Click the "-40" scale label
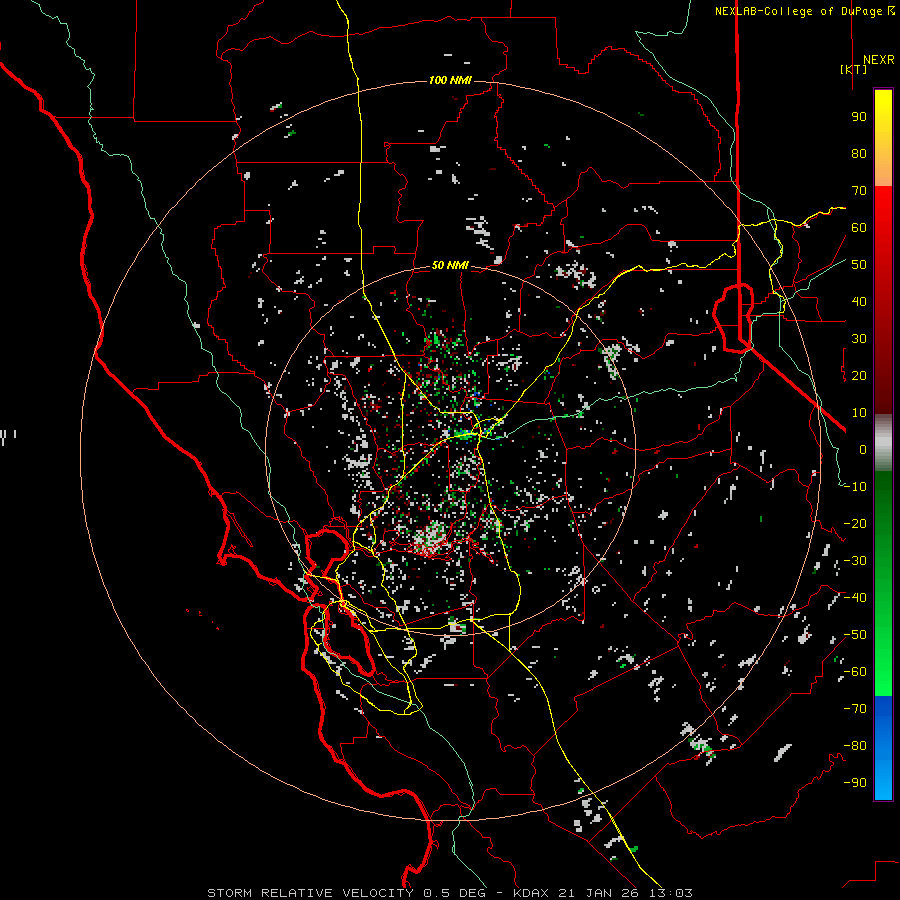The width and height of the screenshot is (900, 900). point(855,598)
